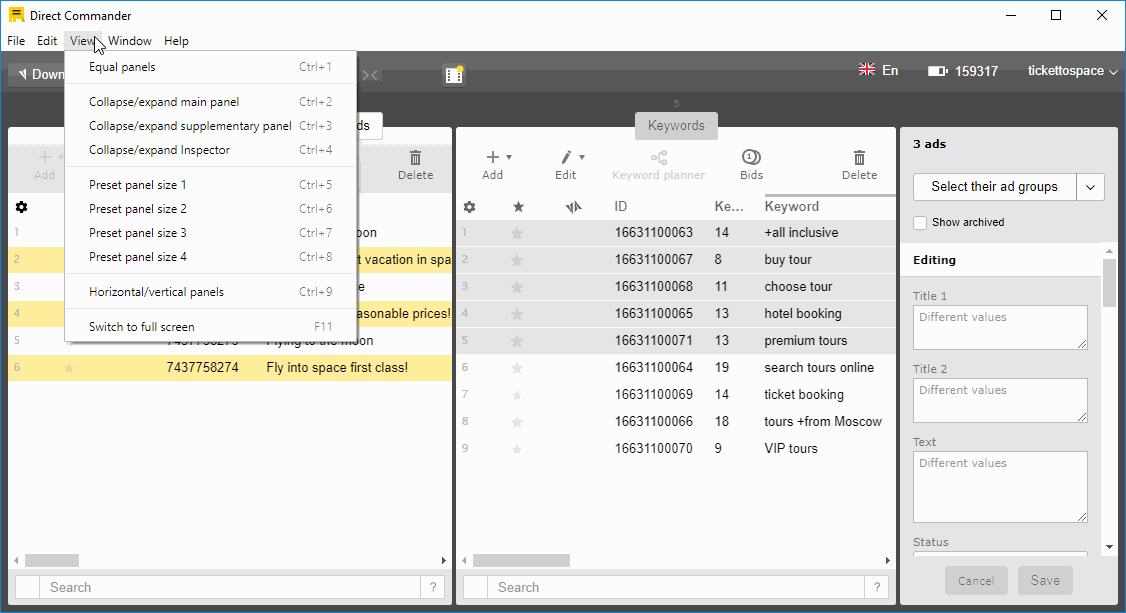This screenshot has width=1126, height=613.
Task: Click Delete trash icon in Keywords panel
Action: click(x=858, y=158)
